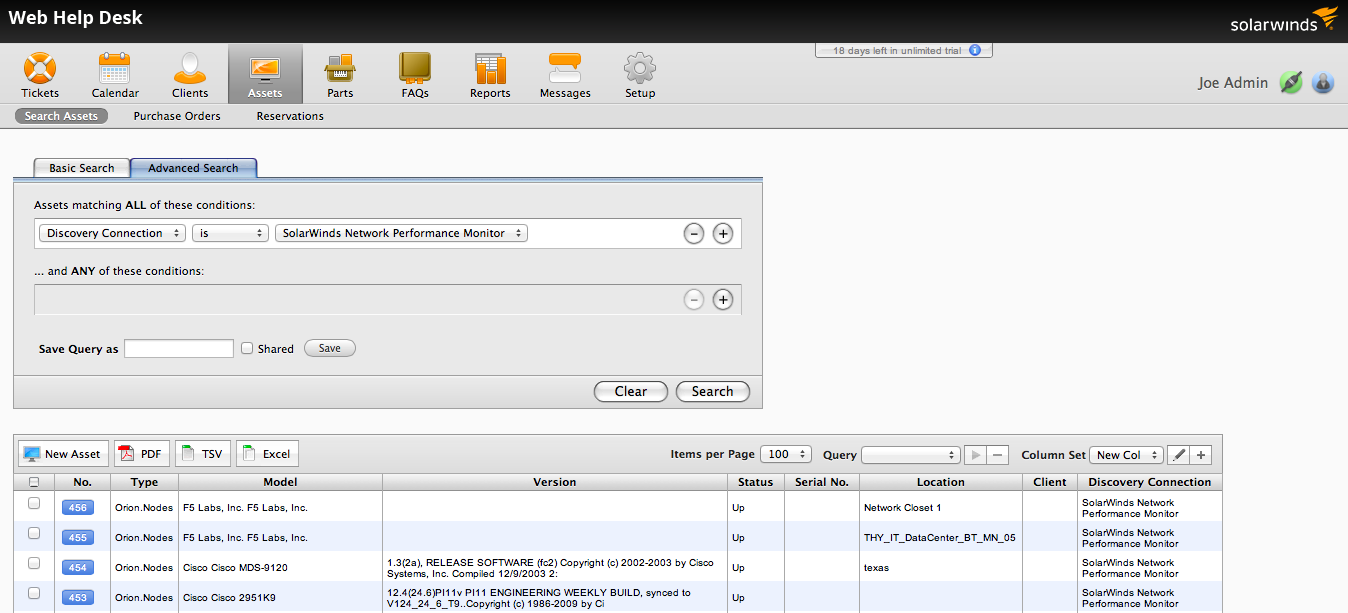1348x613 pixels.
Task: Click the Search button
Action: [713, 391]
